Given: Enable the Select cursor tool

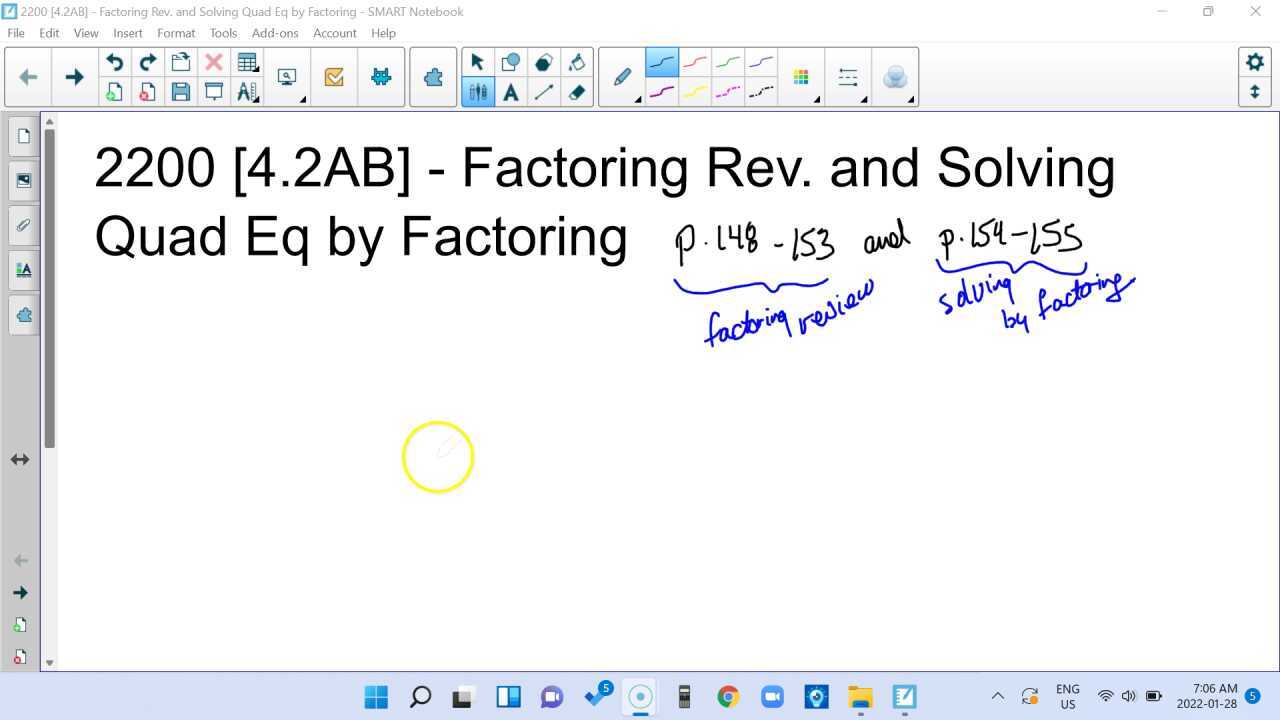Looking at the screenshot, I should pos(478,62).
